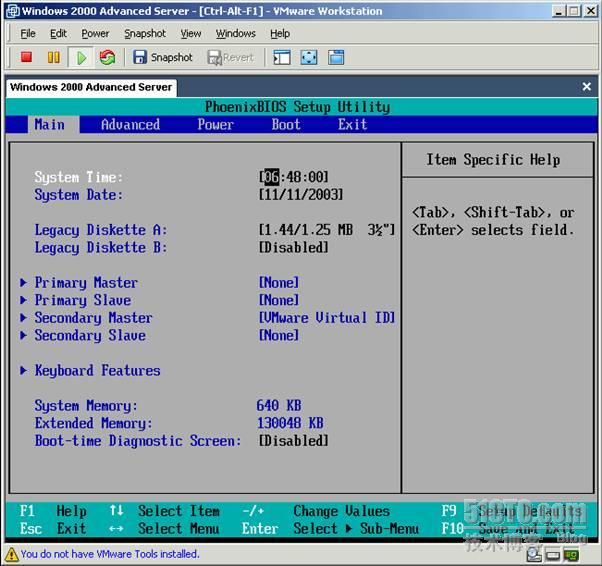Click the green Power On play icon

point(81,58)
